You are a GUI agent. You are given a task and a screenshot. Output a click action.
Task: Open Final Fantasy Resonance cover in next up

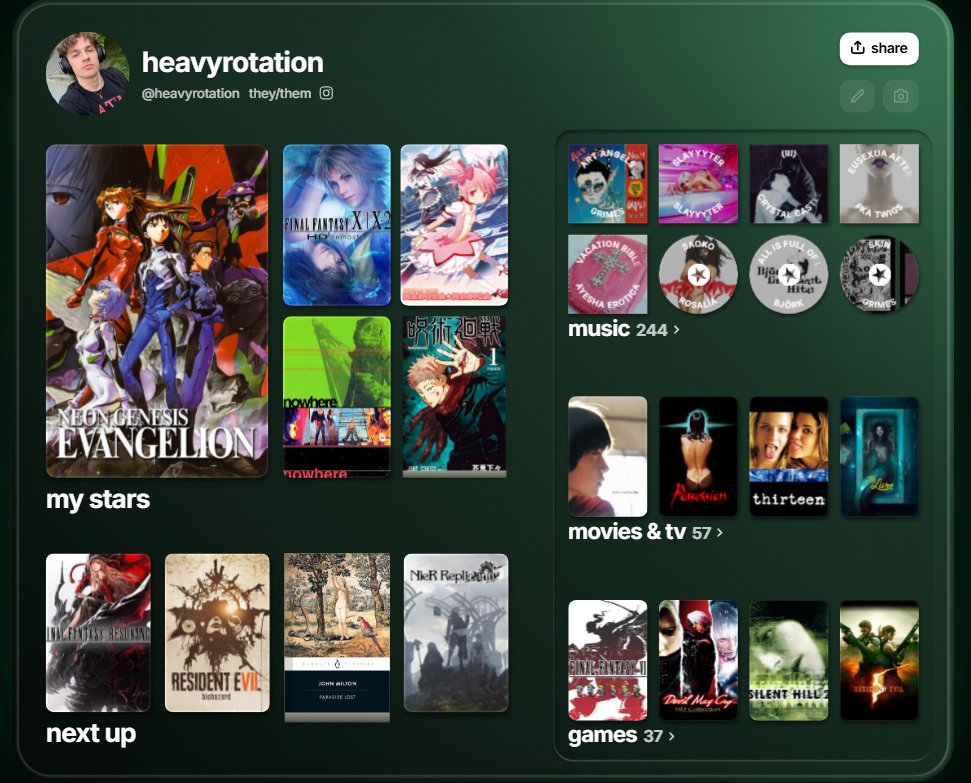(98, 632)
